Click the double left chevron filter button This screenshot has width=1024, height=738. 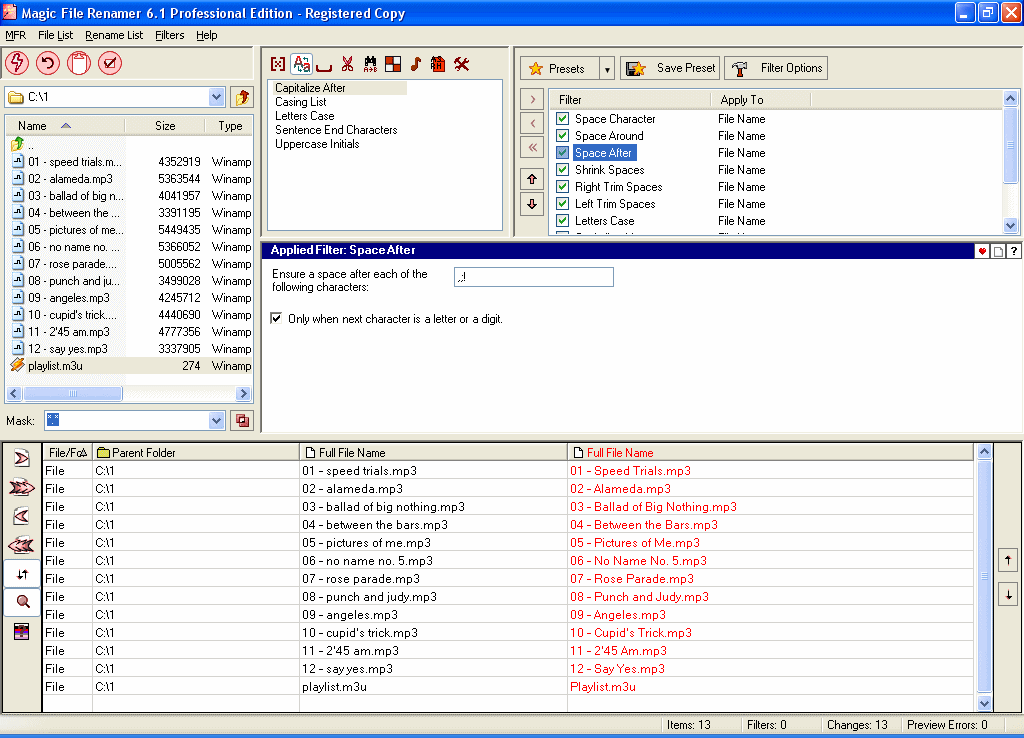(532, 148)
